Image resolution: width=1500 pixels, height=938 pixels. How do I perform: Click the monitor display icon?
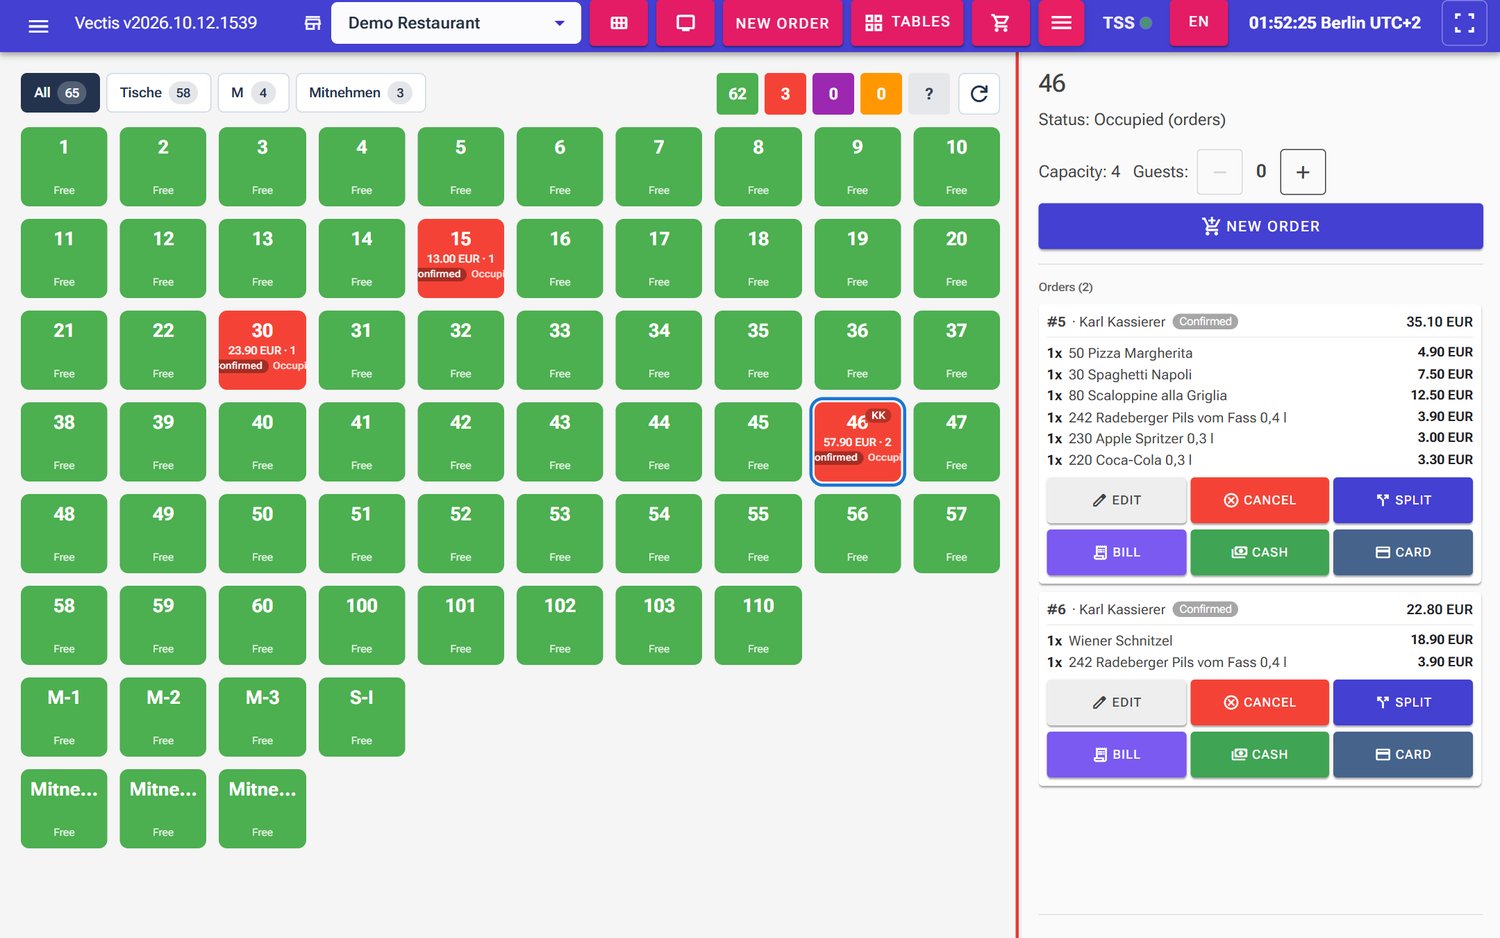(x=686, y=23)
